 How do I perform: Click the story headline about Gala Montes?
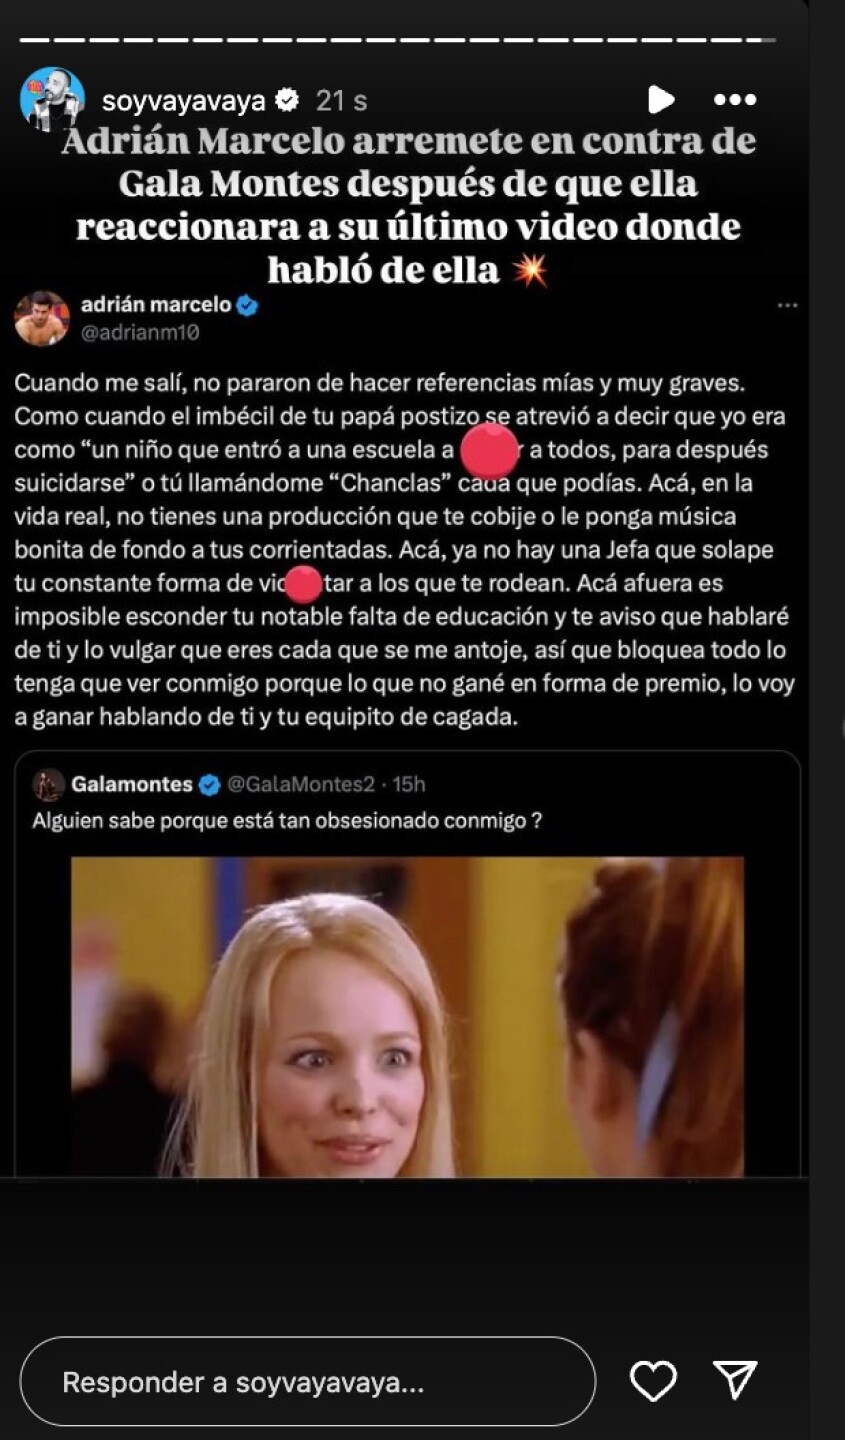point(408,205)
